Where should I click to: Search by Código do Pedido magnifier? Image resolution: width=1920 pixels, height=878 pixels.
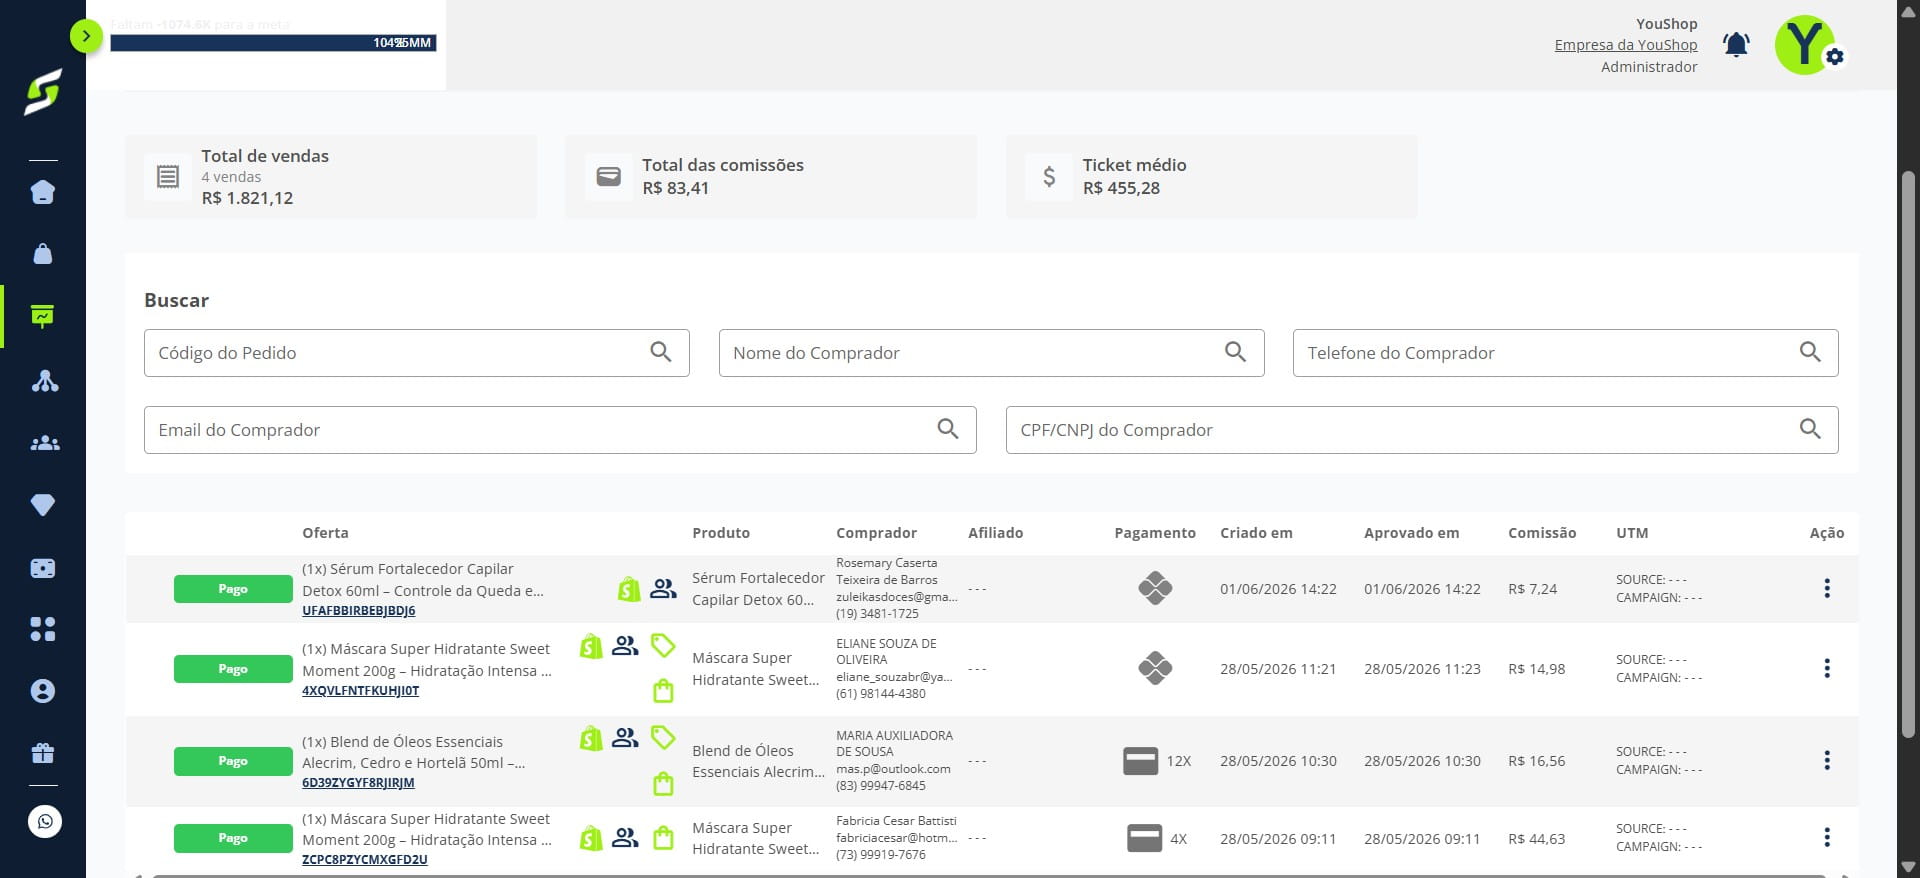[661, 352]
